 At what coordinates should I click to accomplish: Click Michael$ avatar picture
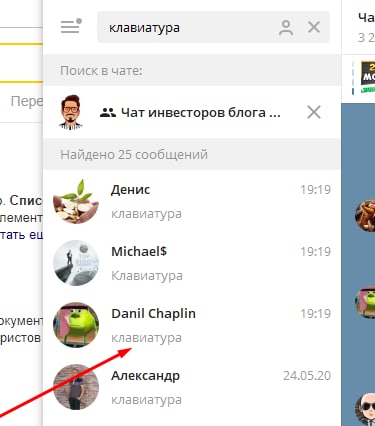tap(76, 263)
